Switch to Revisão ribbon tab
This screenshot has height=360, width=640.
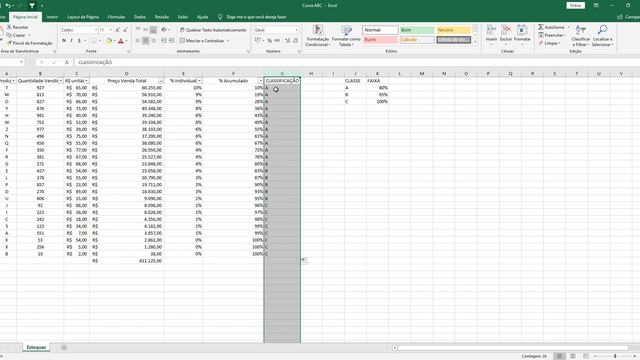tap(162, 17)
